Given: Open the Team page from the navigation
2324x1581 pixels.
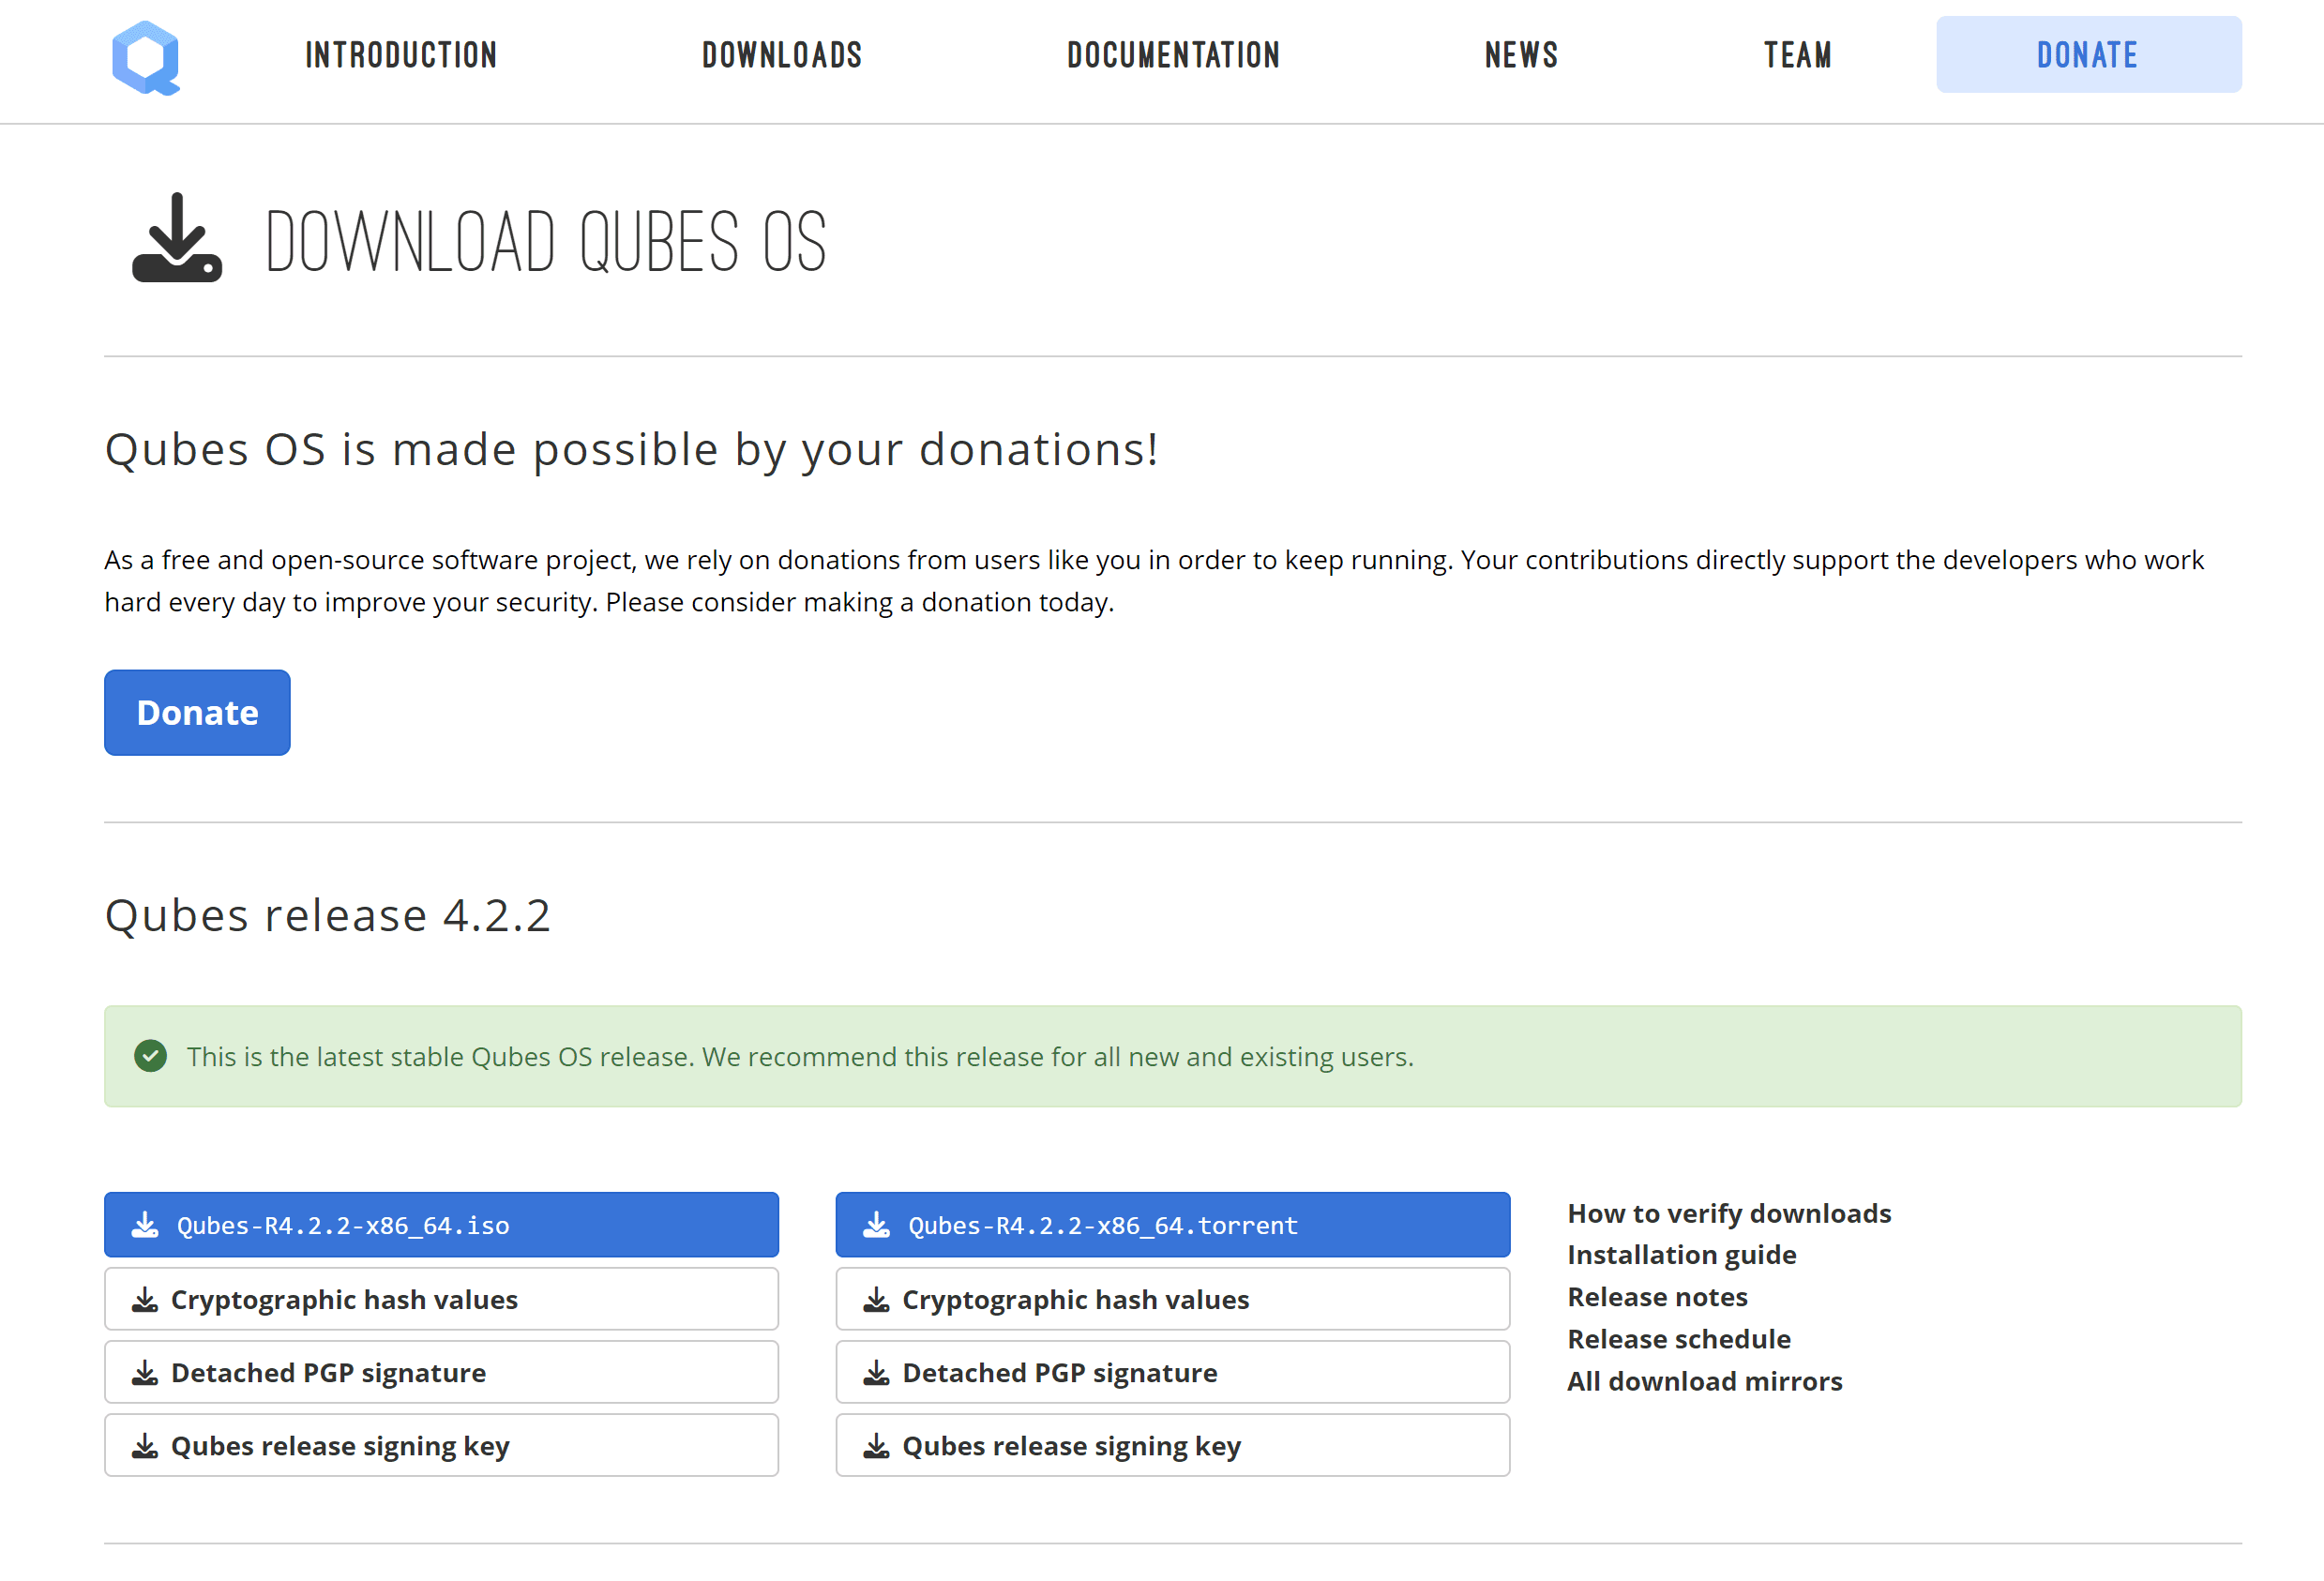Looking at the screenshot, I should 1797,55.
